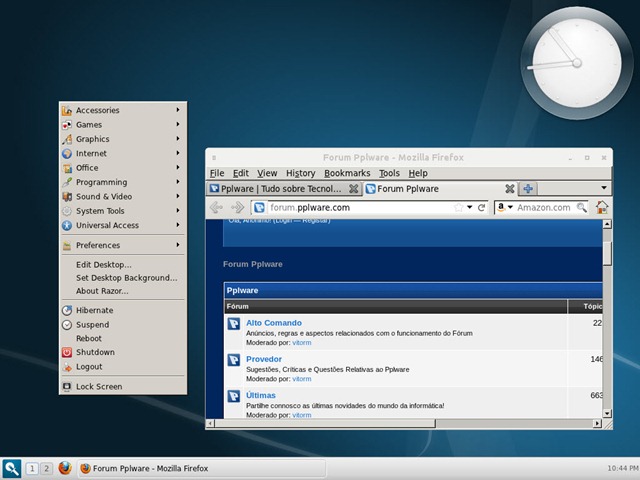The height and width of the screenshot is (480, 640).
Task: Open the Programming submenu
Action: (122, 182)
